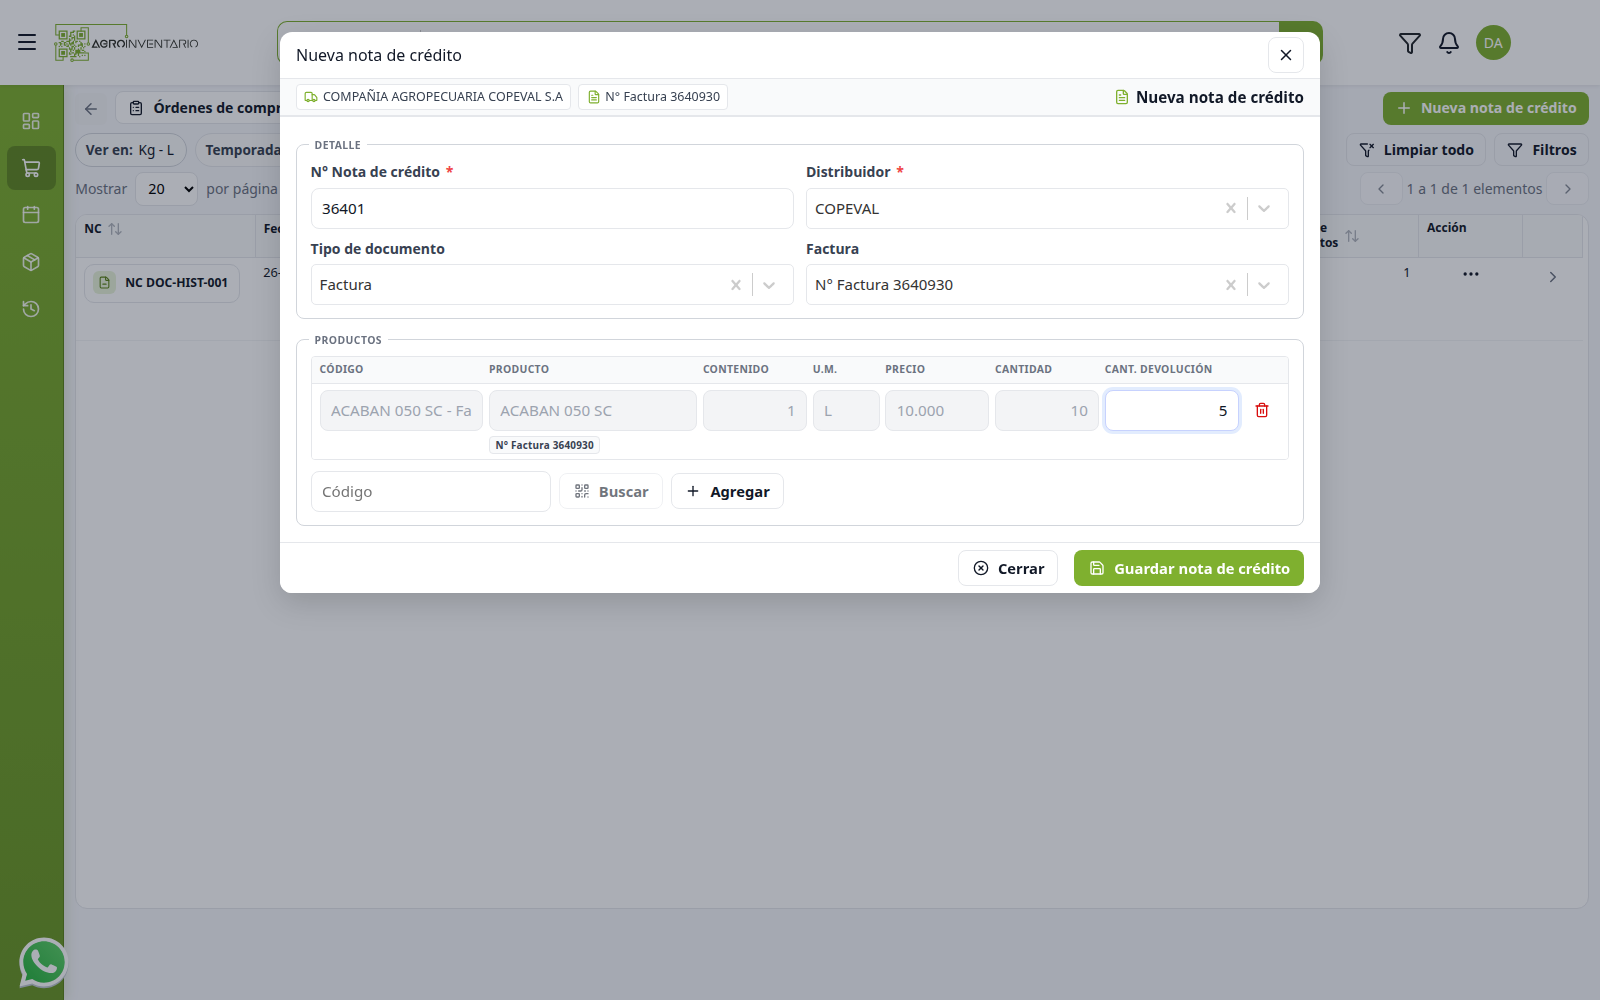Image resolution: width=1600 pixels, height=1000 pixels.
Task: Expand the Factura dropdown
Action: (1264, 285)
